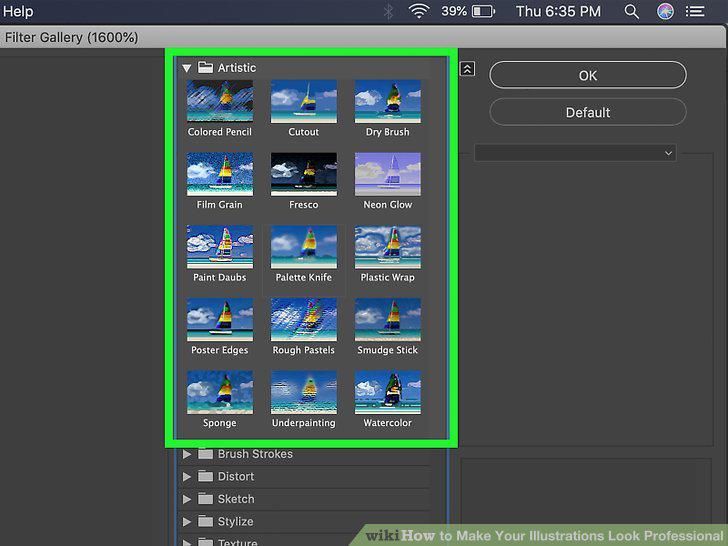Click the Default button
This screenshot has height=546, width=728.
[x=588, y=112]
